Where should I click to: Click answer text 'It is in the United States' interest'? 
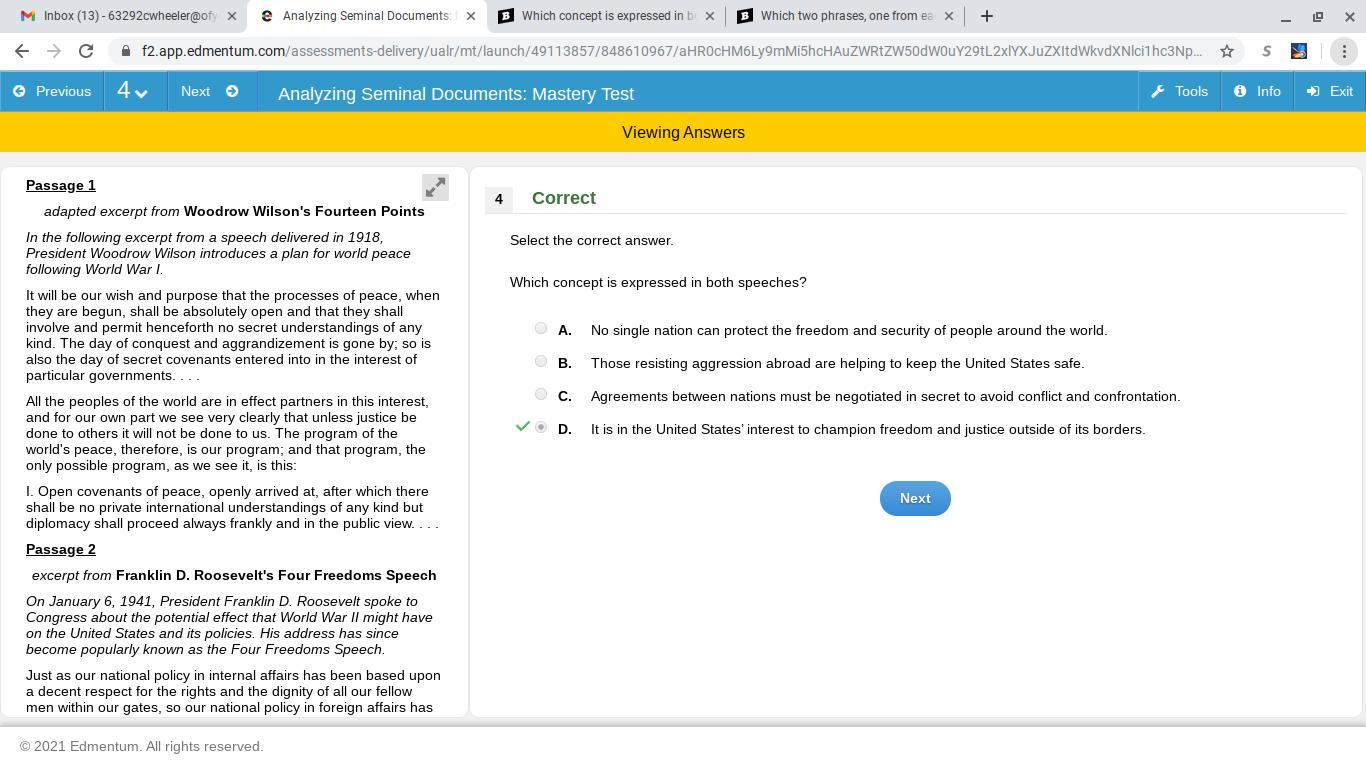868,429
